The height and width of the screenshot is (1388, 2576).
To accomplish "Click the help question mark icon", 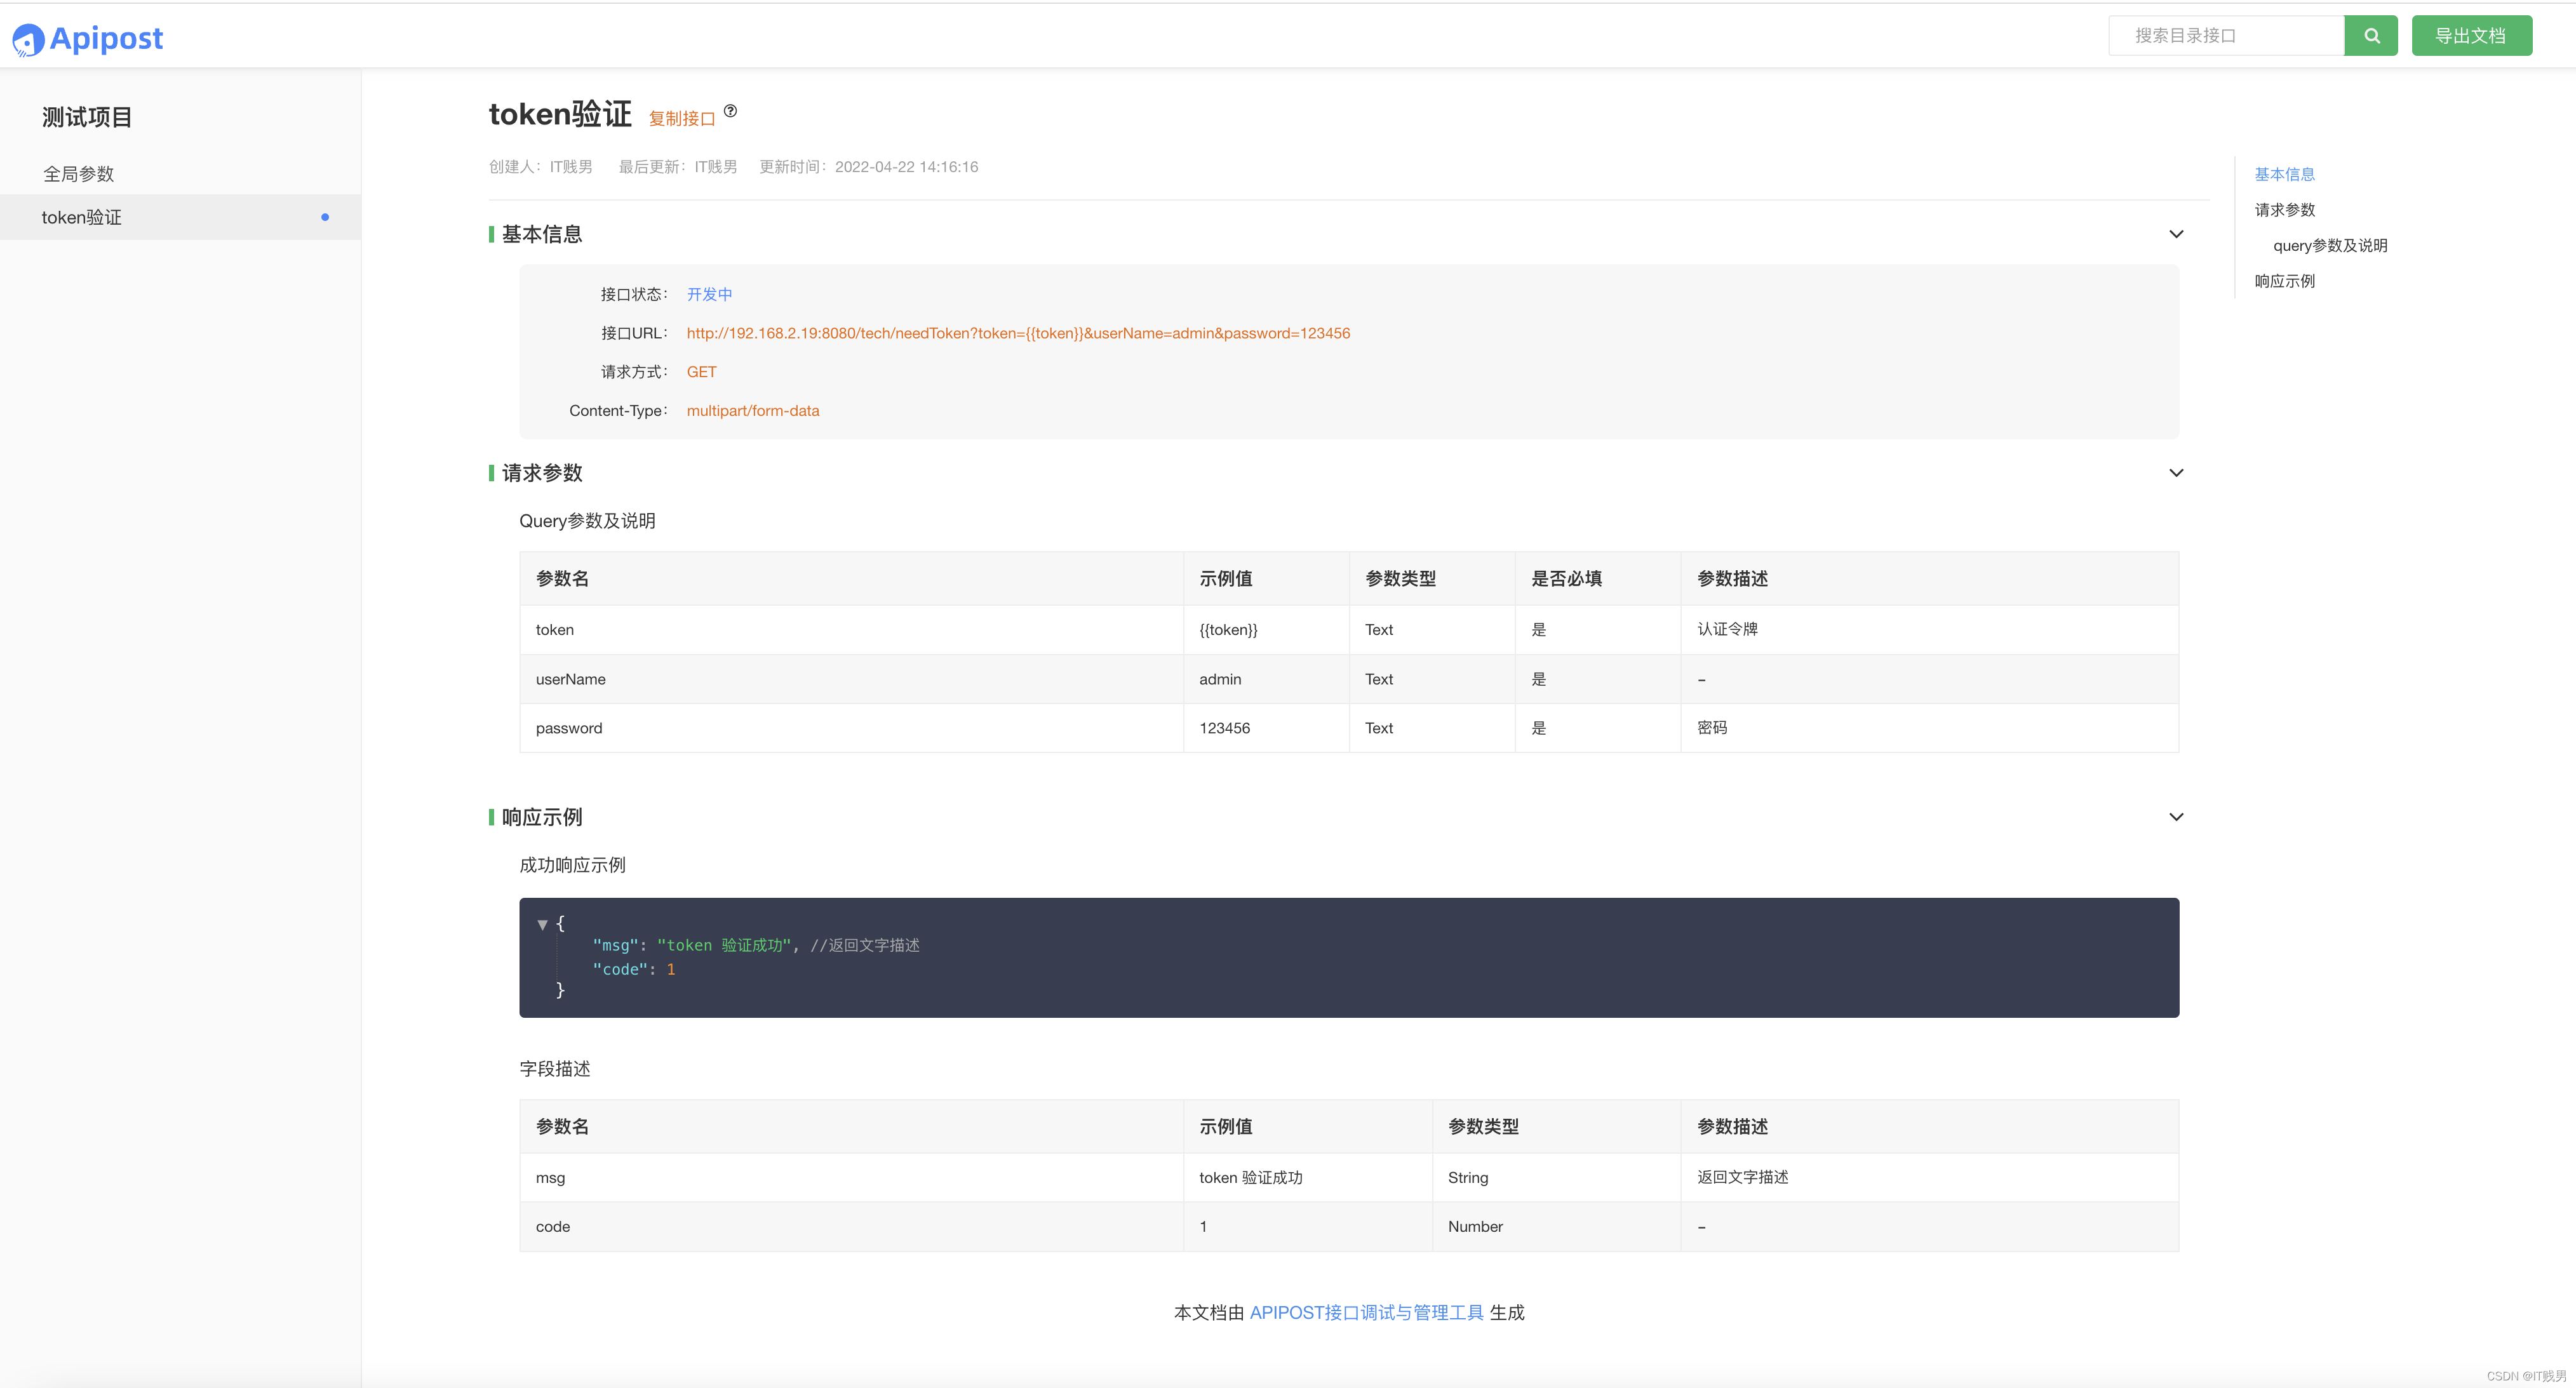I will (x=730, y=111).
